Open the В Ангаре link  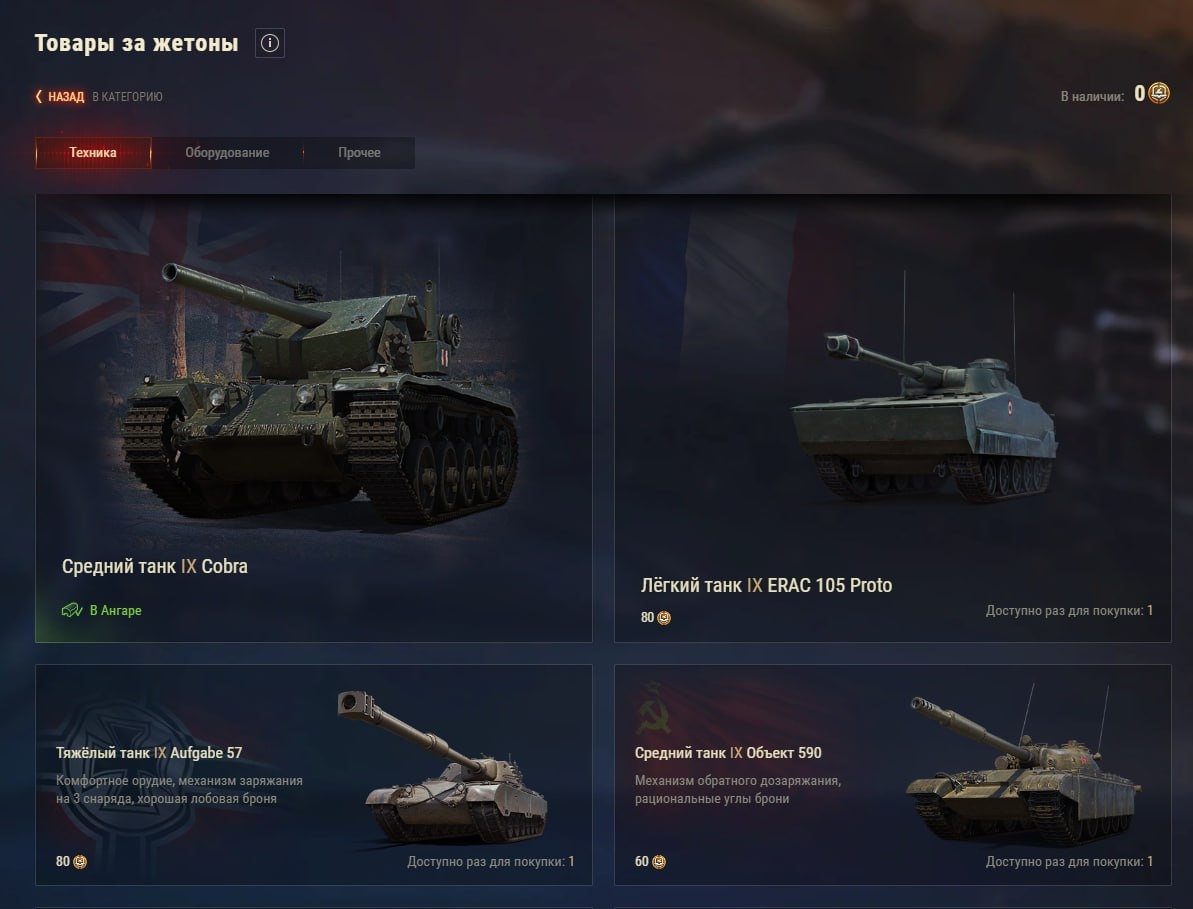pyautogui.click(x=101, y=610)
